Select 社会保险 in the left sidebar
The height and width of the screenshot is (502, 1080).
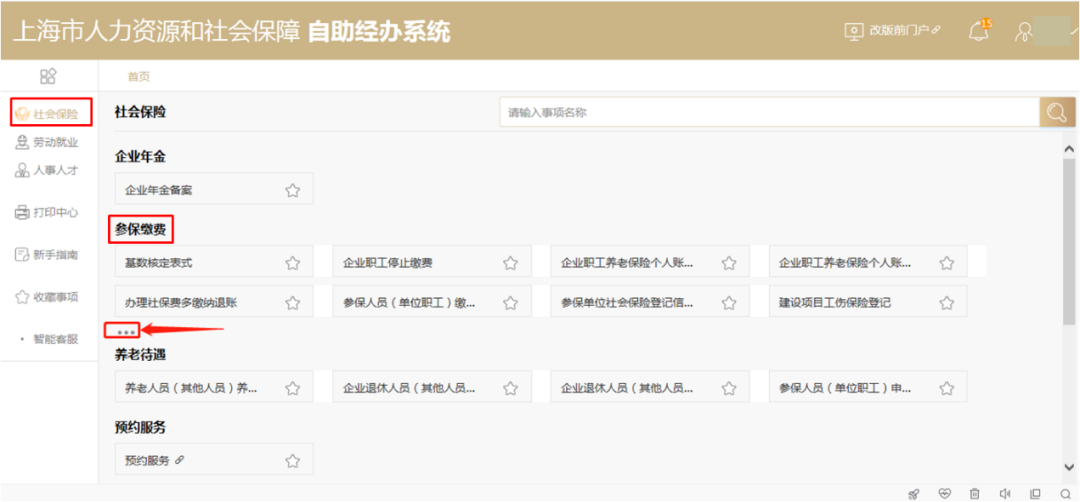[x=50, y=114]
